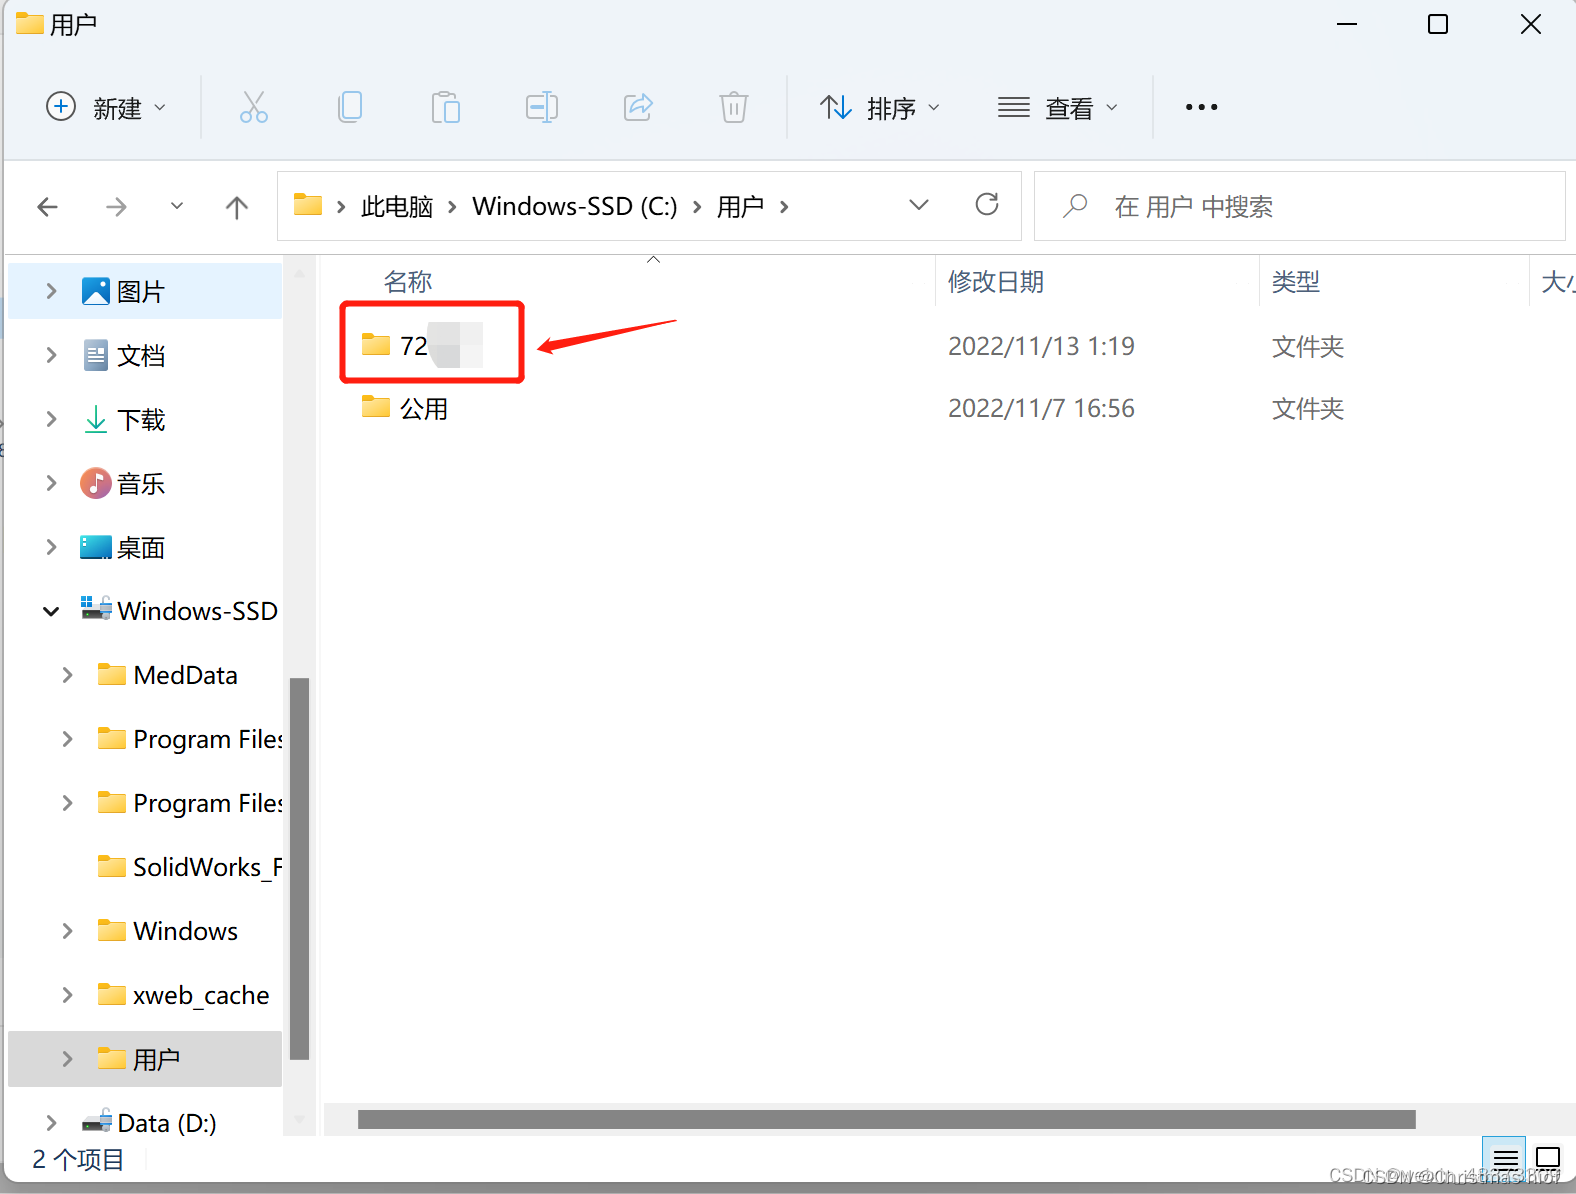Click 此电脑 in the address breadcrumb
This screenshot has height=1194, width=1576.
[x=396, y=207]
